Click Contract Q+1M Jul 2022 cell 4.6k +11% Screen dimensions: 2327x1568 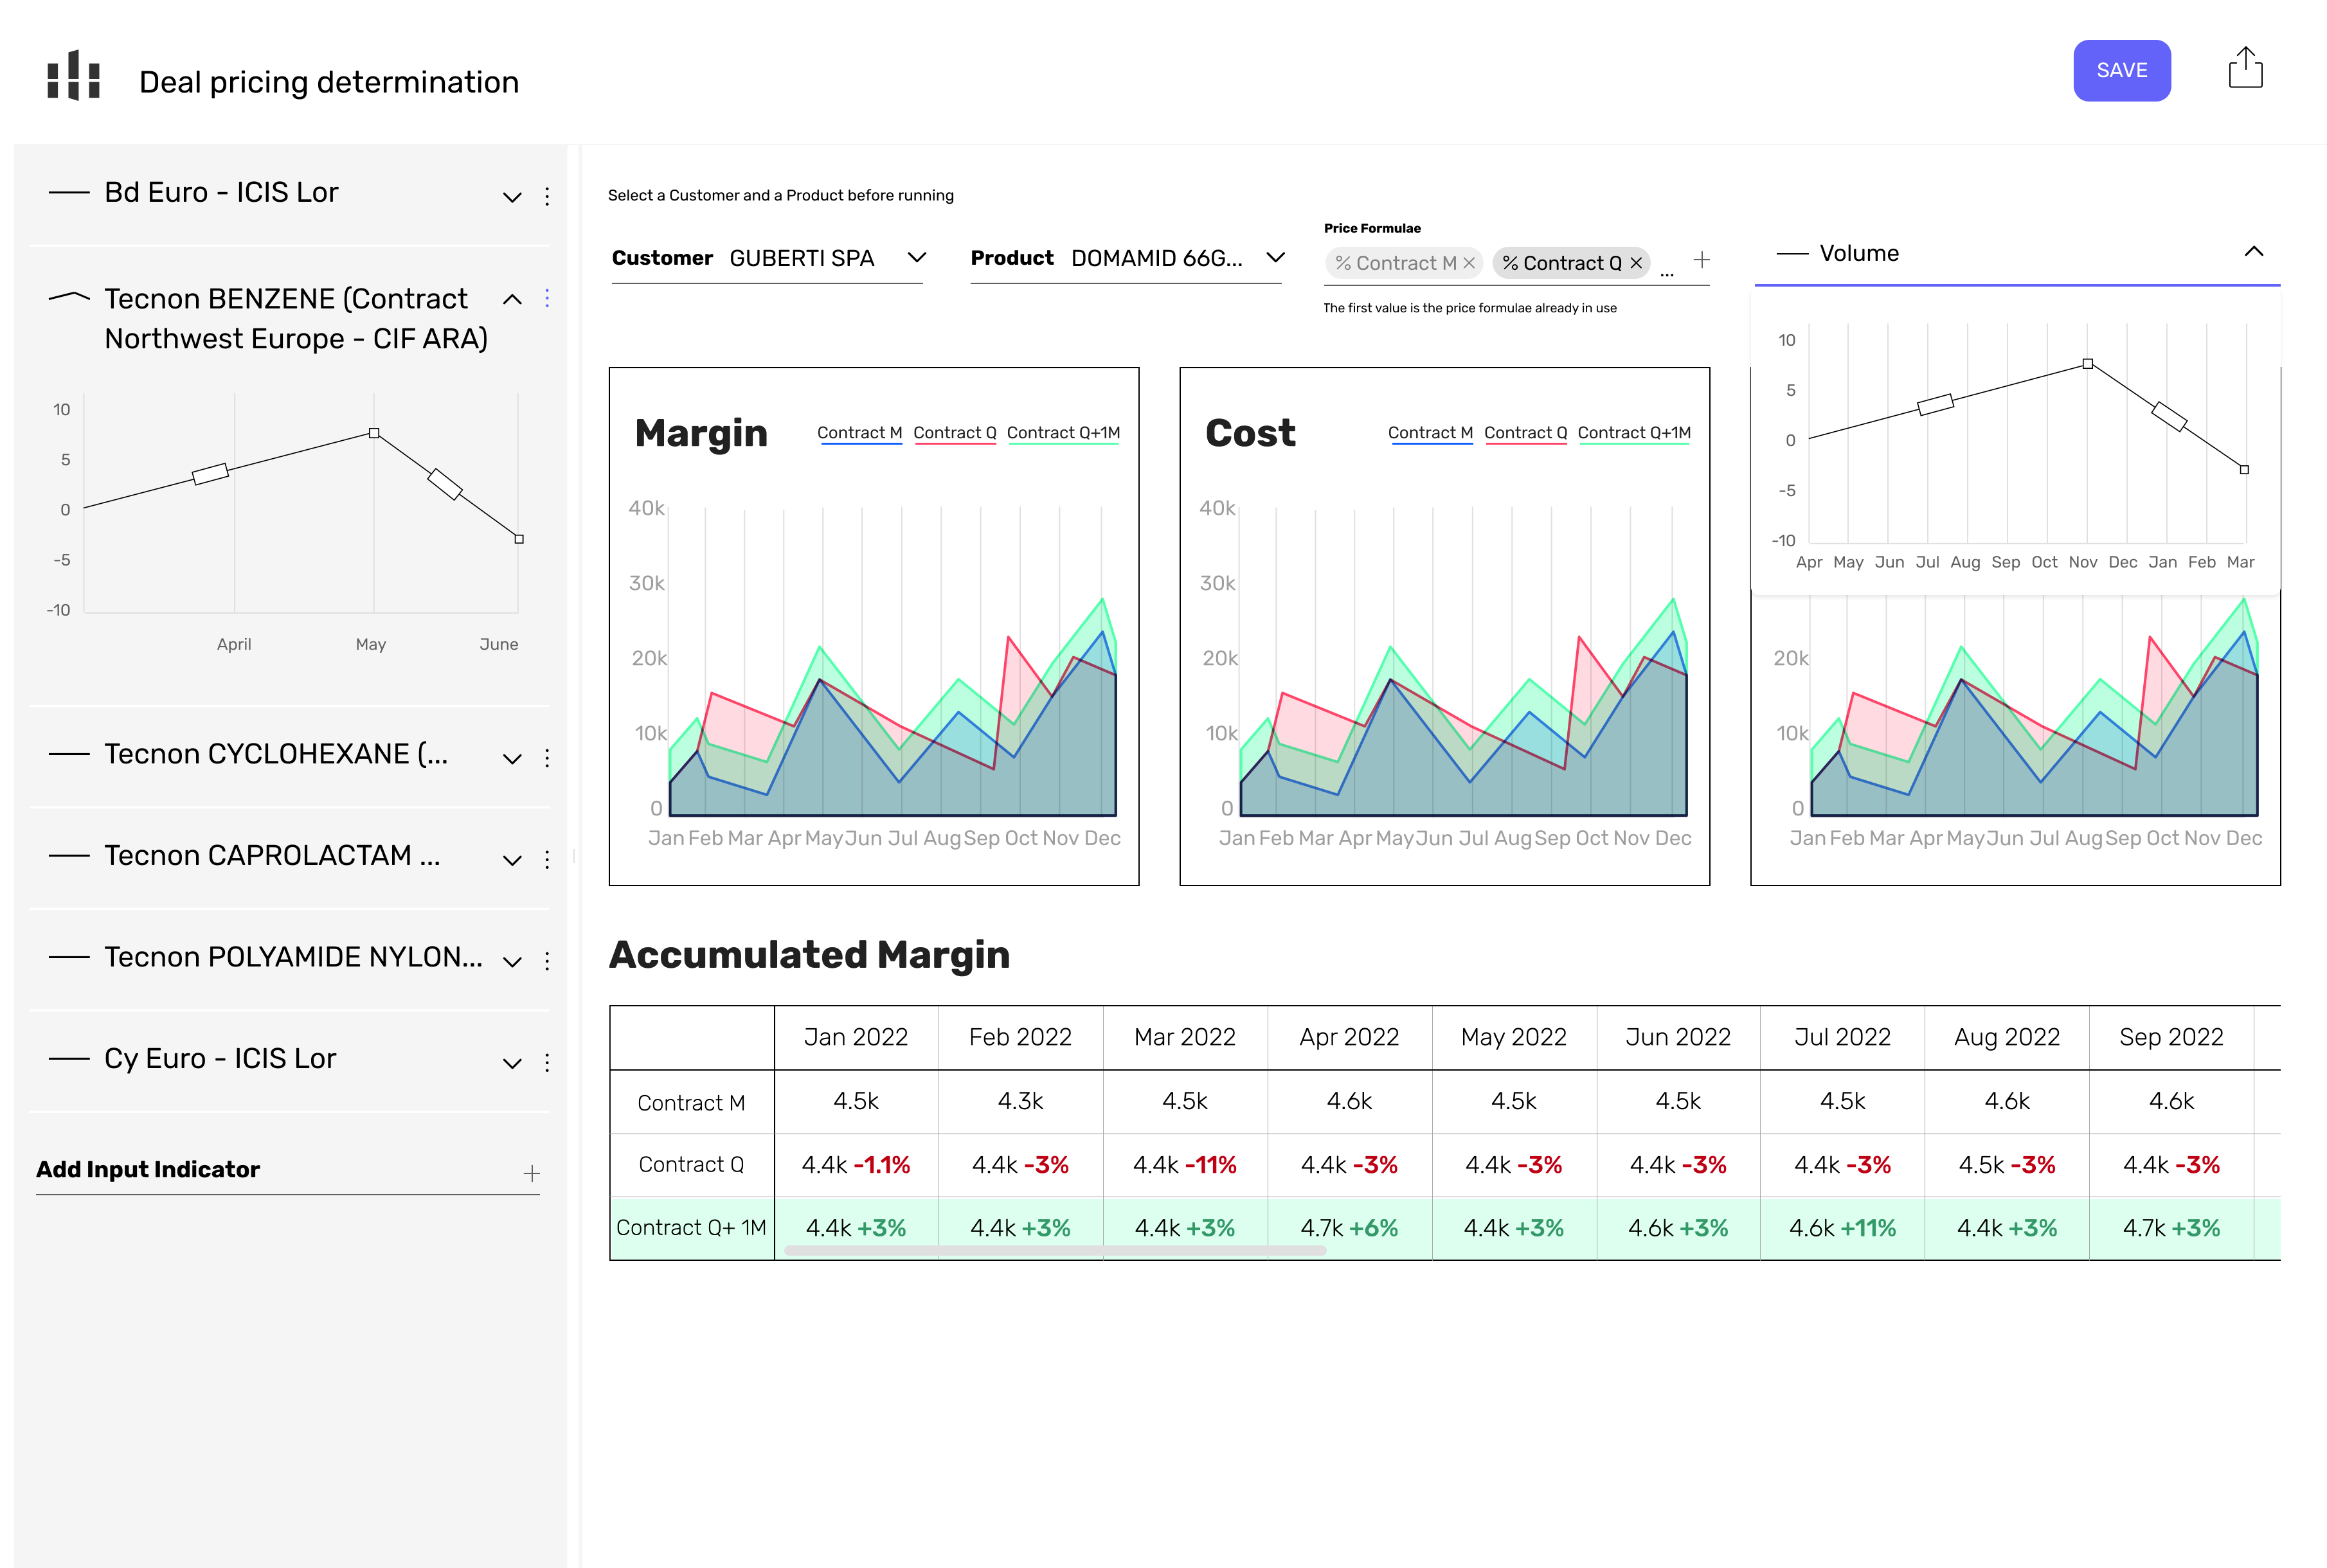click(x=1842, y=1228)
